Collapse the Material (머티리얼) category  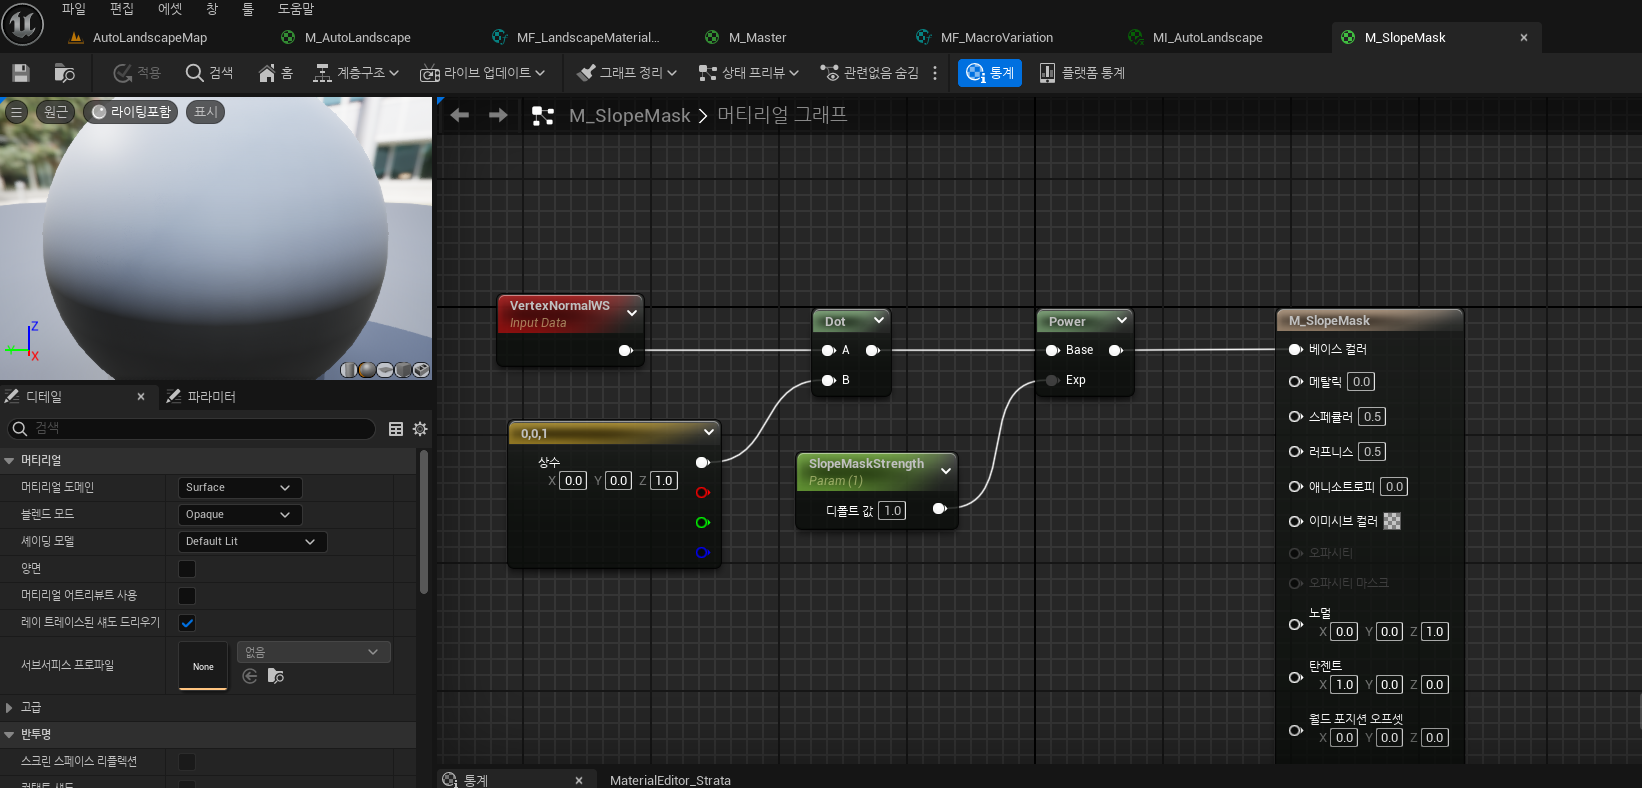(x=9, y=461)
